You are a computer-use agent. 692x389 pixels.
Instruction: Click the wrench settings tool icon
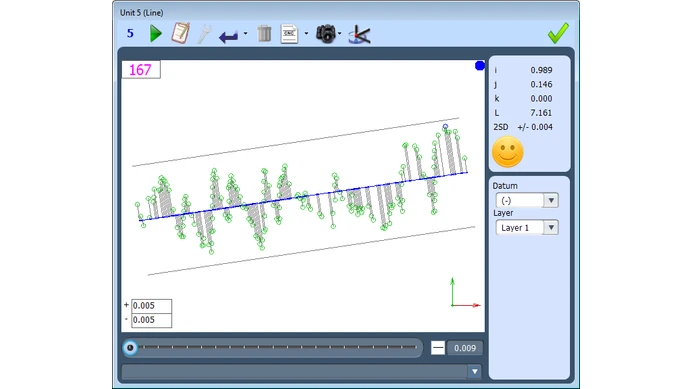point(203,34)
